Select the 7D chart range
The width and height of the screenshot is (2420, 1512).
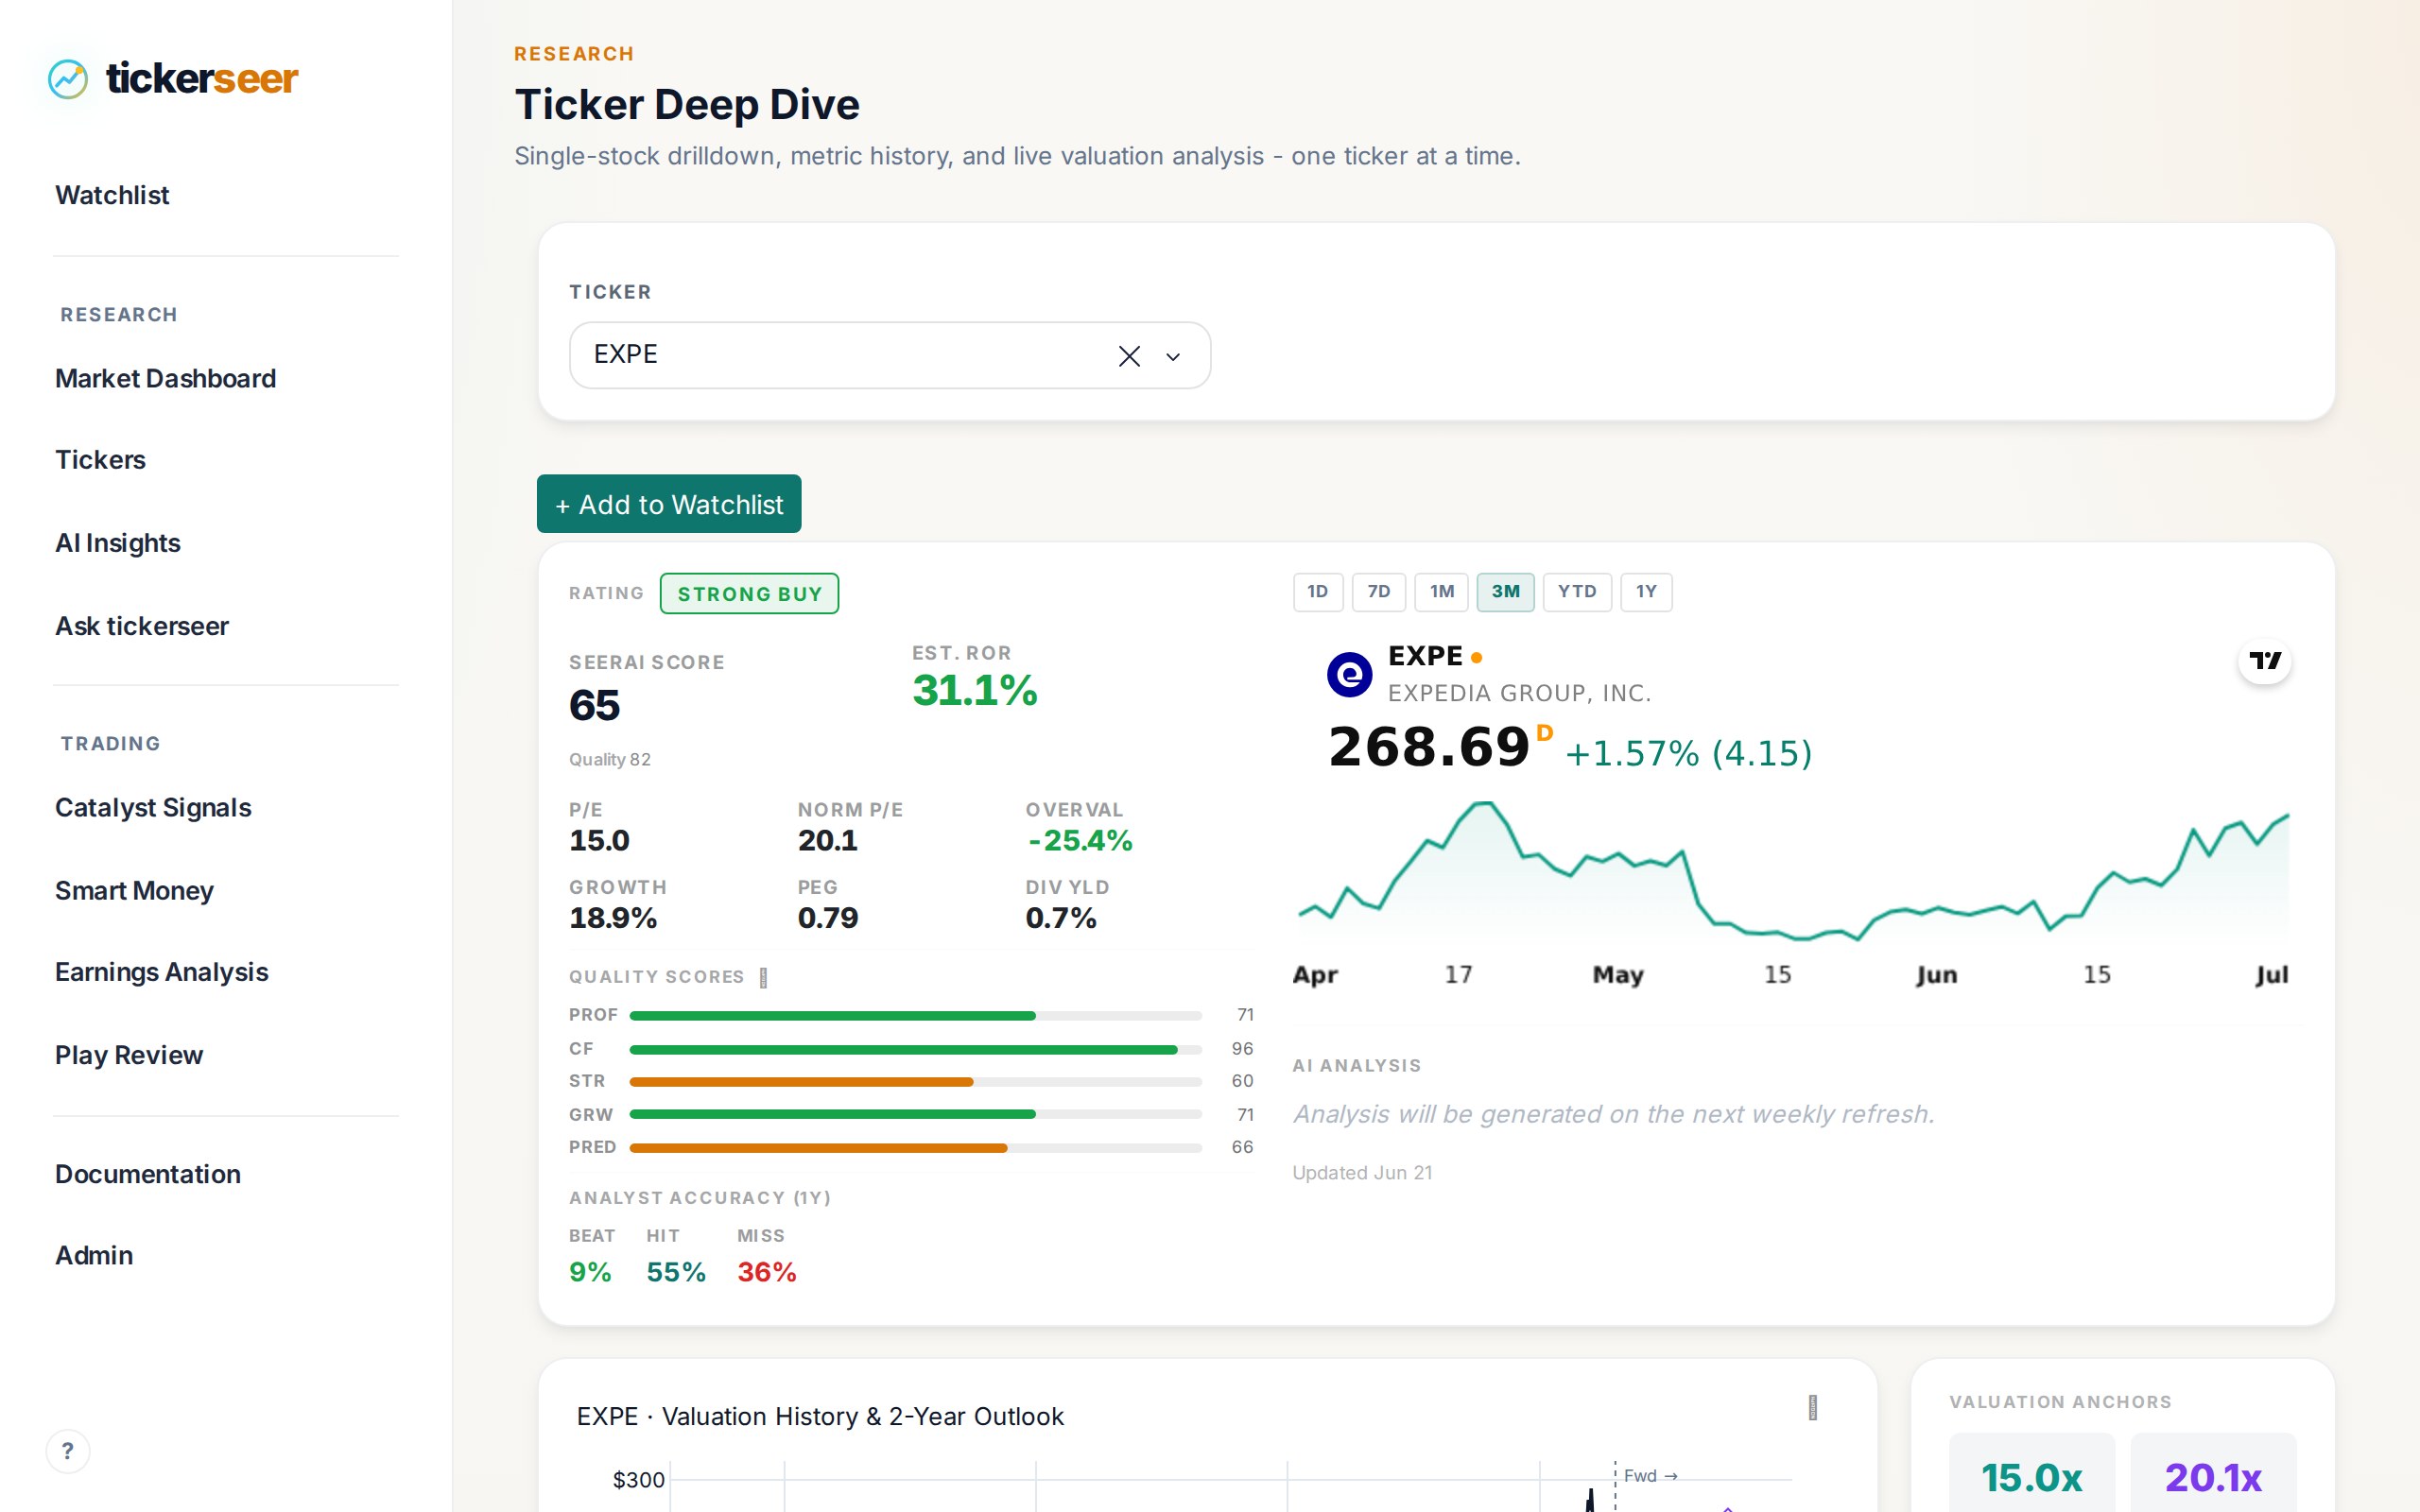(x=1379, y=592)
